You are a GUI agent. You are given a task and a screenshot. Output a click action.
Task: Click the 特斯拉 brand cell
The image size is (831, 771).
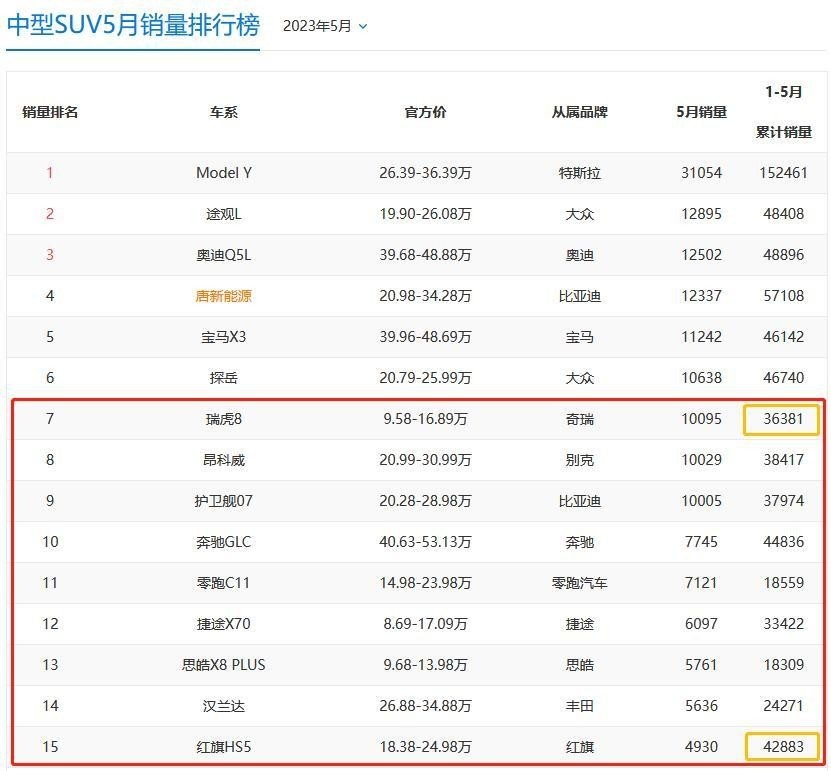[x=579, y=173]
